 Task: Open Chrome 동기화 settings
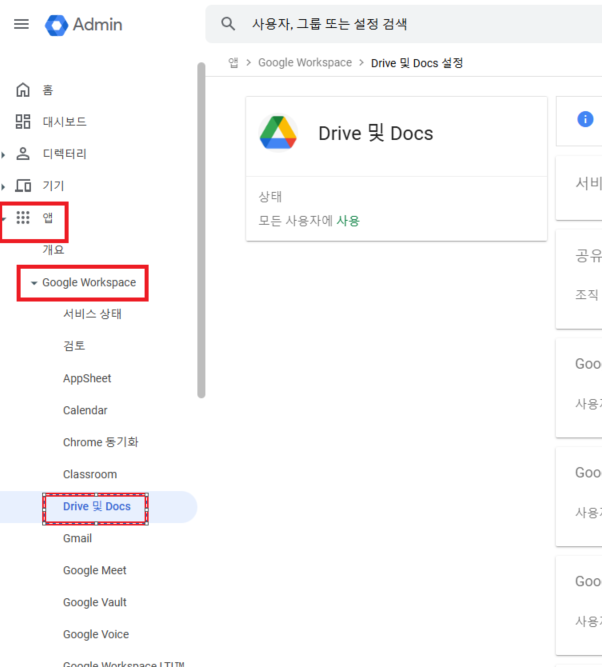100,442
